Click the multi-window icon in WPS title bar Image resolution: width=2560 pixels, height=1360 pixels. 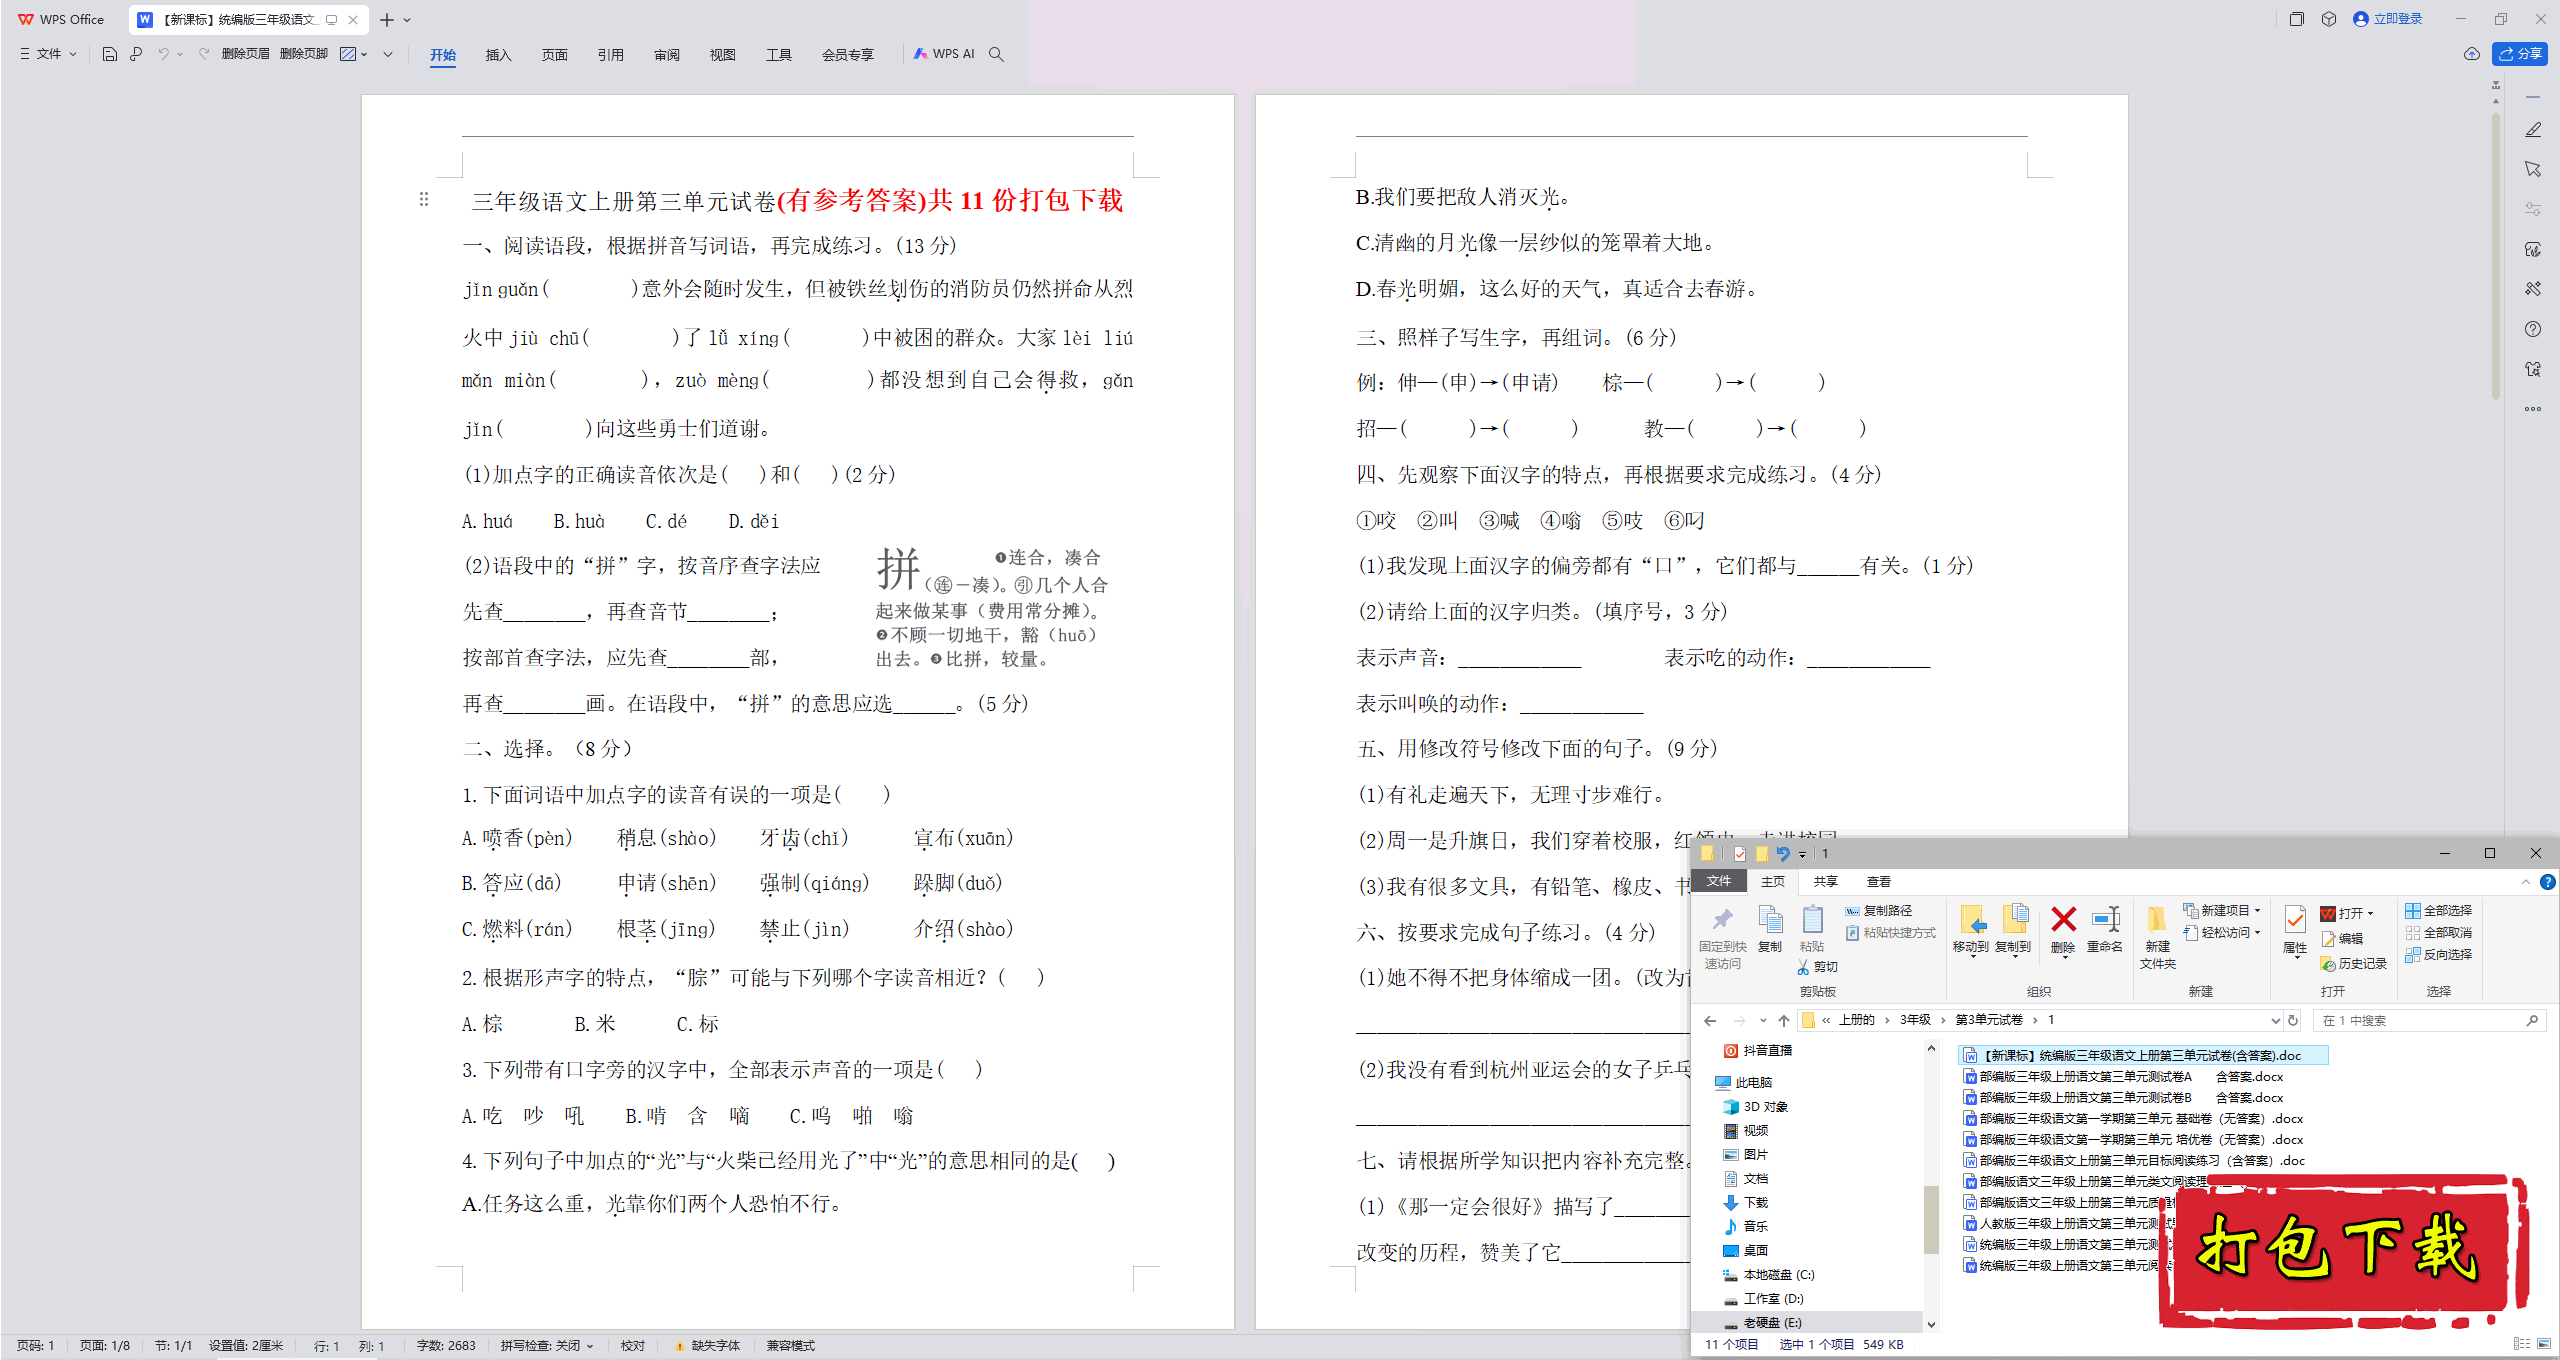2297,19
